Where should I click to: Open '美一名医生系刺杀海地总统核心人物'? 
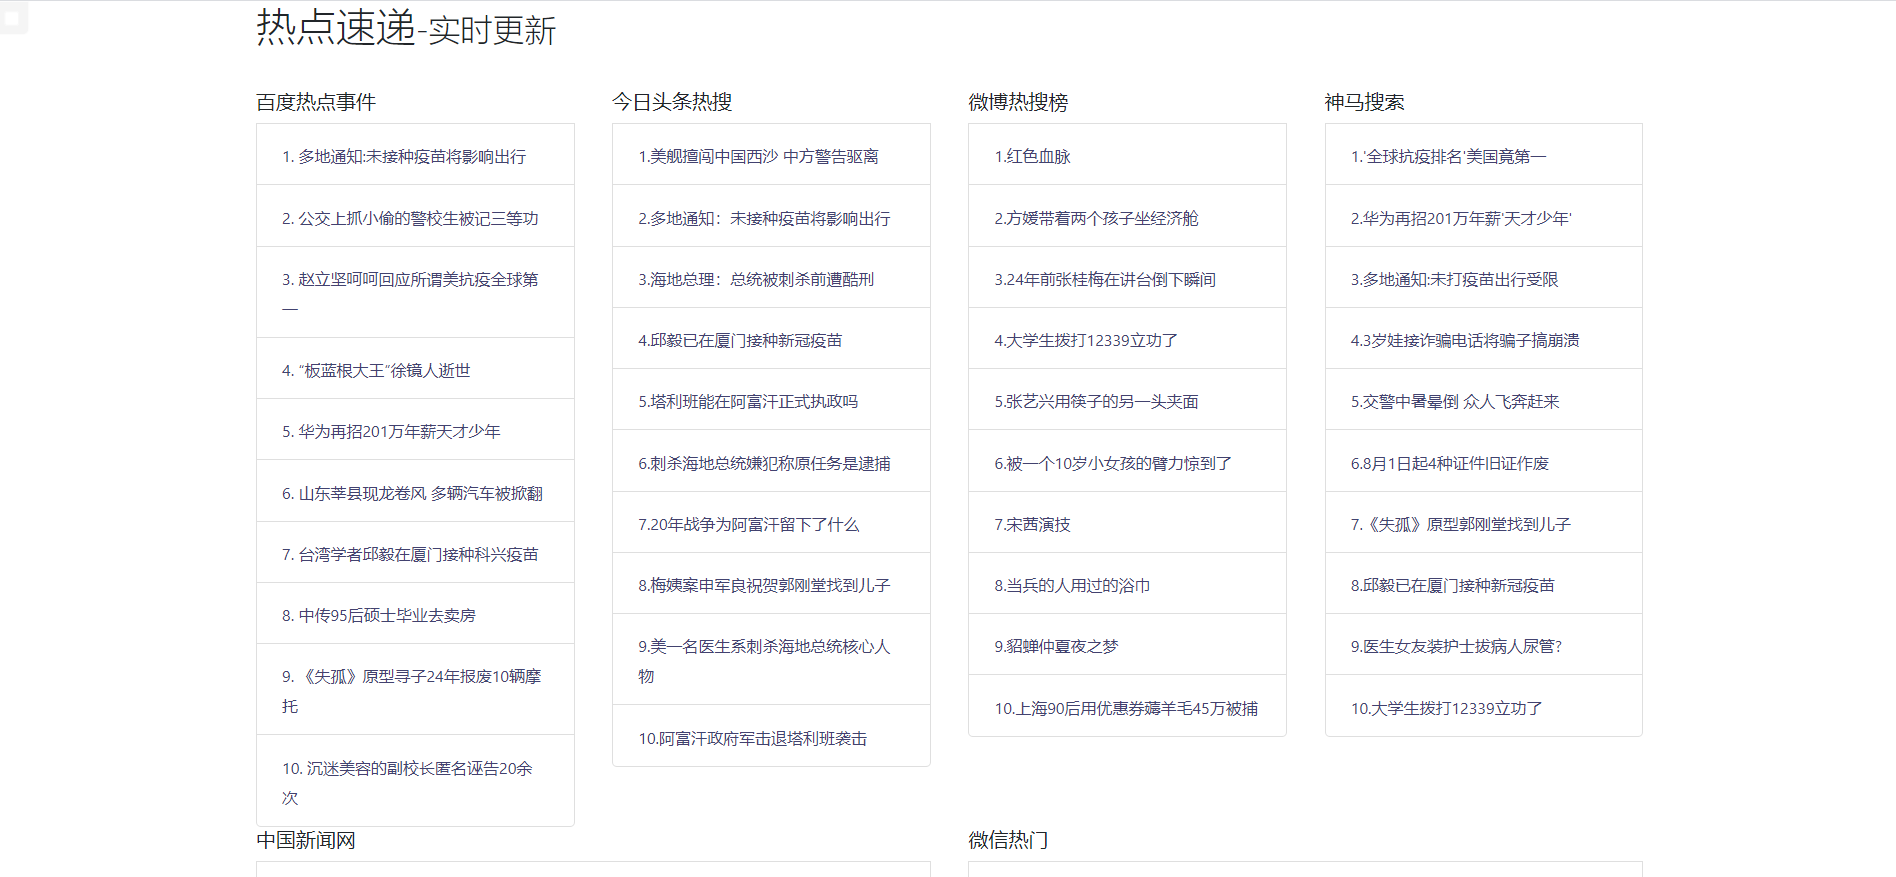tap(764, 661)
